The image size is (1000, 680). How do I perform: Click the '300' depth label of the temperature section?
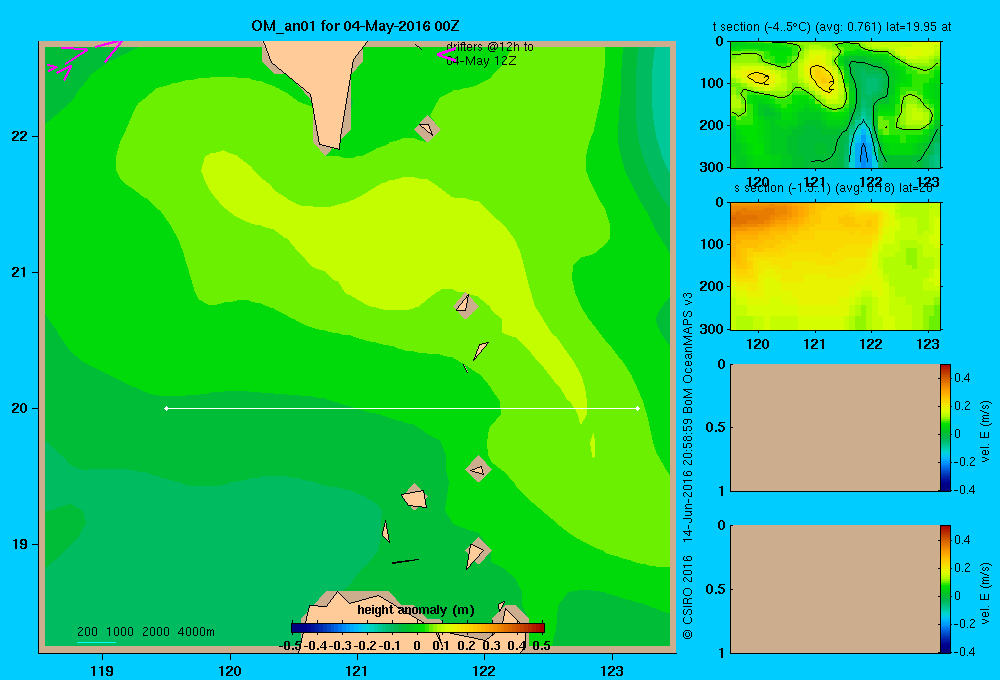point(711,167)
